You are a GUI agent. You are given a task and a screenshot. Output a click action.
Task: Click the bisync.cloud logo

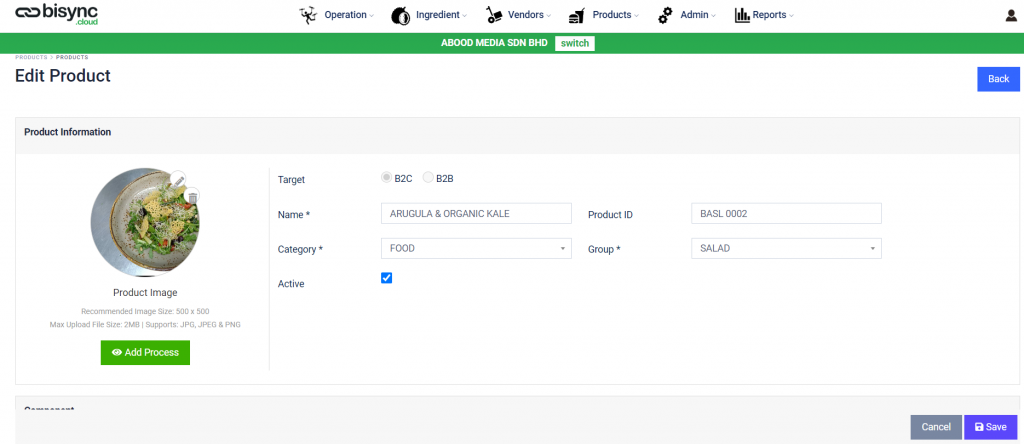(57, 14)
